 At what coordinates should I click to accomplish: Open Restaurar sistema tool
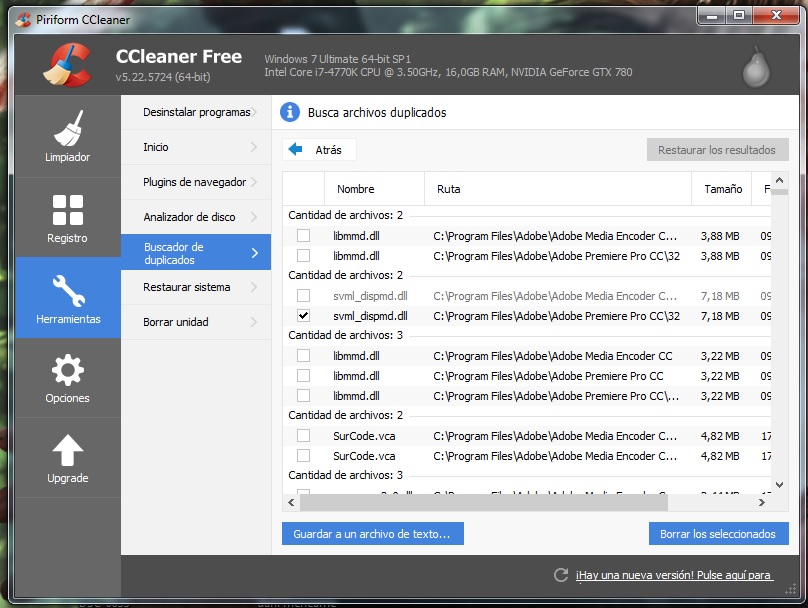[196, 287]
